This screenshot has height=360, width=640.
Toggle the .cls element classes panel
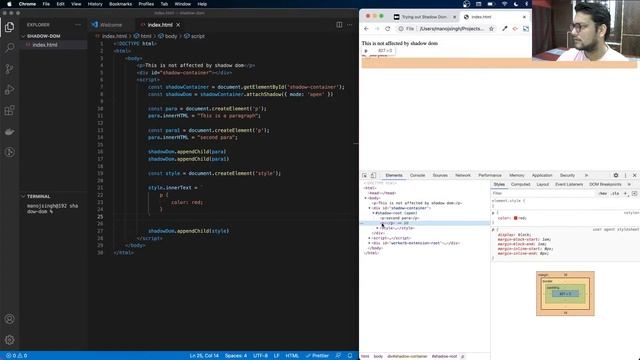(615, 193)
